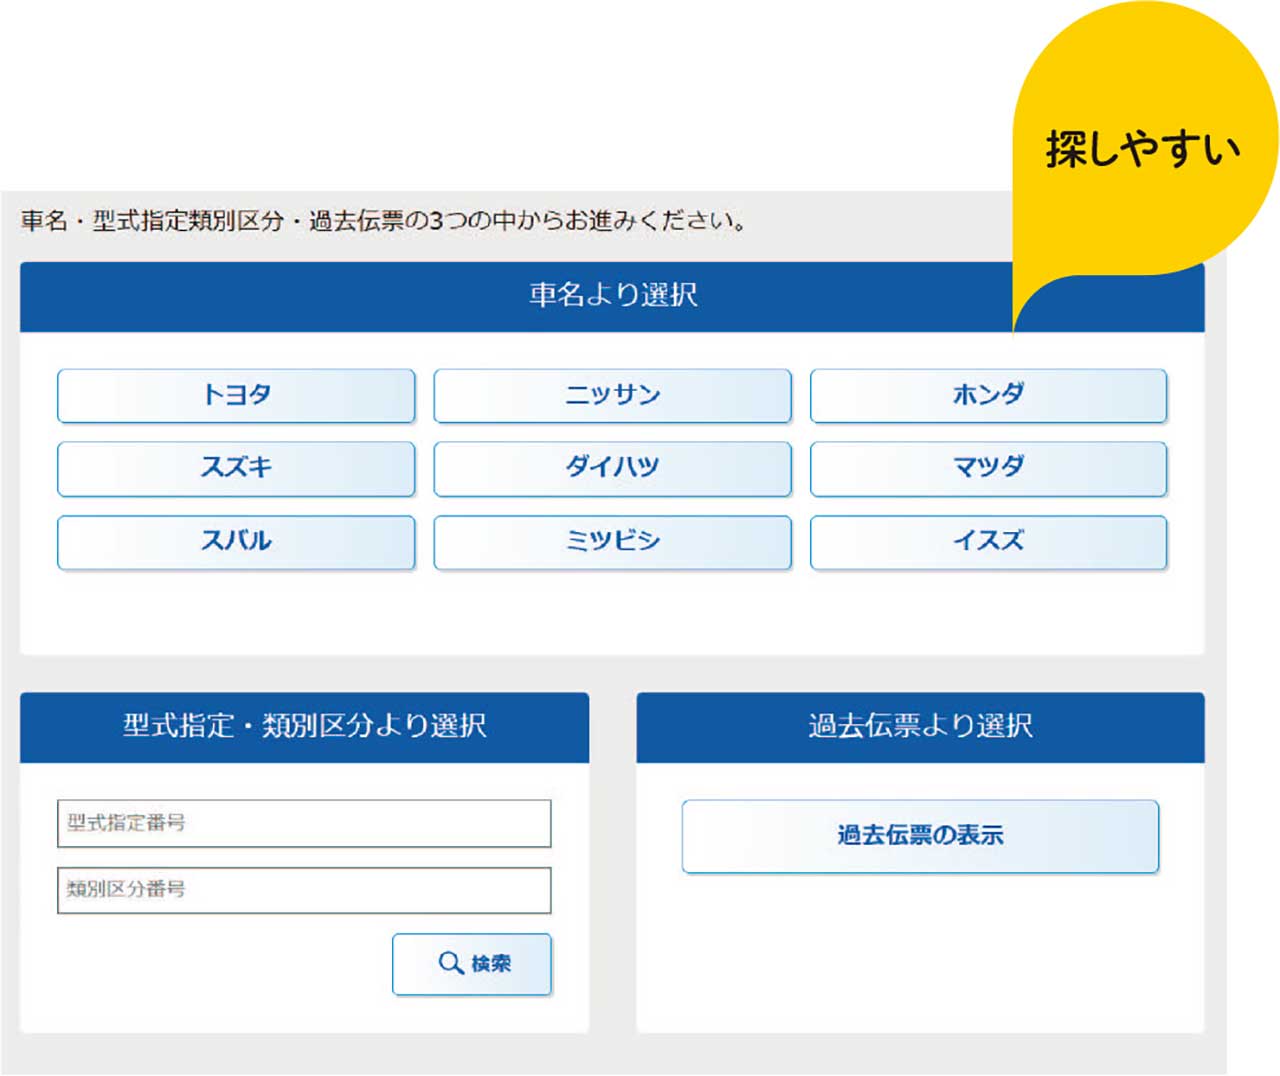Click the instruction text about 3つの中から
Image resolution: width=1280 pixels, height=1076 pixels.
click(384, 220)
